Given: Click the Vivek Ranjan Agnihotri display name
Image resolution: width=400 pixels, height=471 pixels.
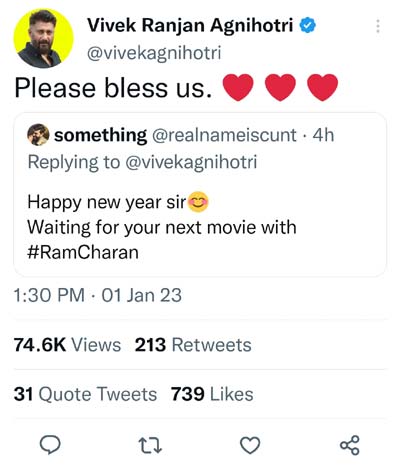Looking at the screenshot, I should [190, 25].
